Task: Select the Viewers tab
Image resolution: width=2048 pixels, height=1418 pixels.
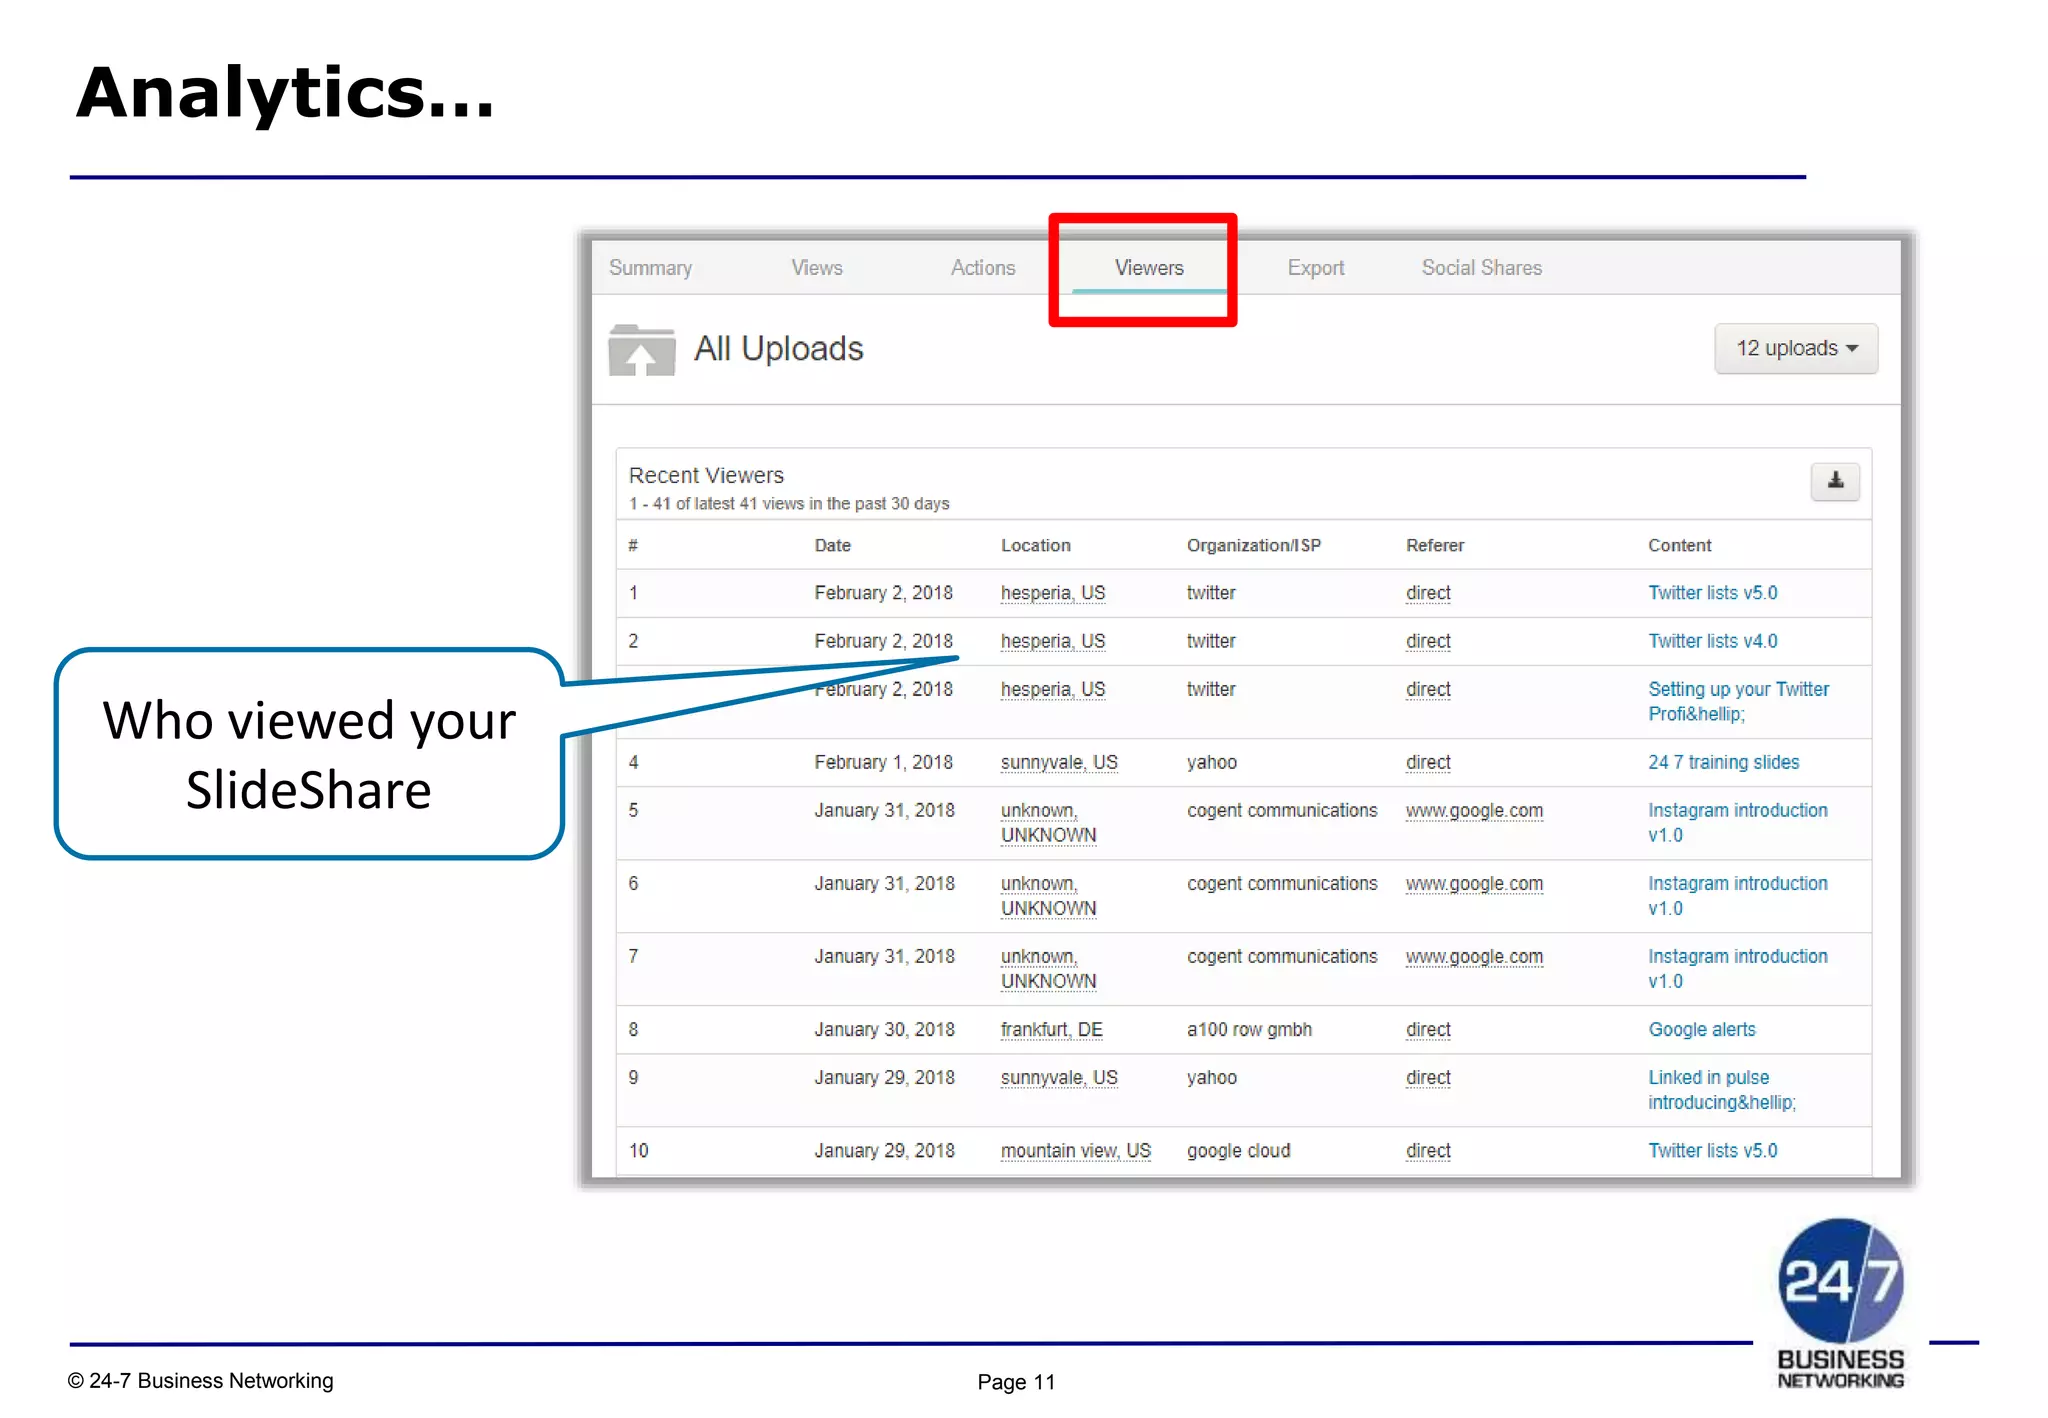Action: click(1148, 268)
